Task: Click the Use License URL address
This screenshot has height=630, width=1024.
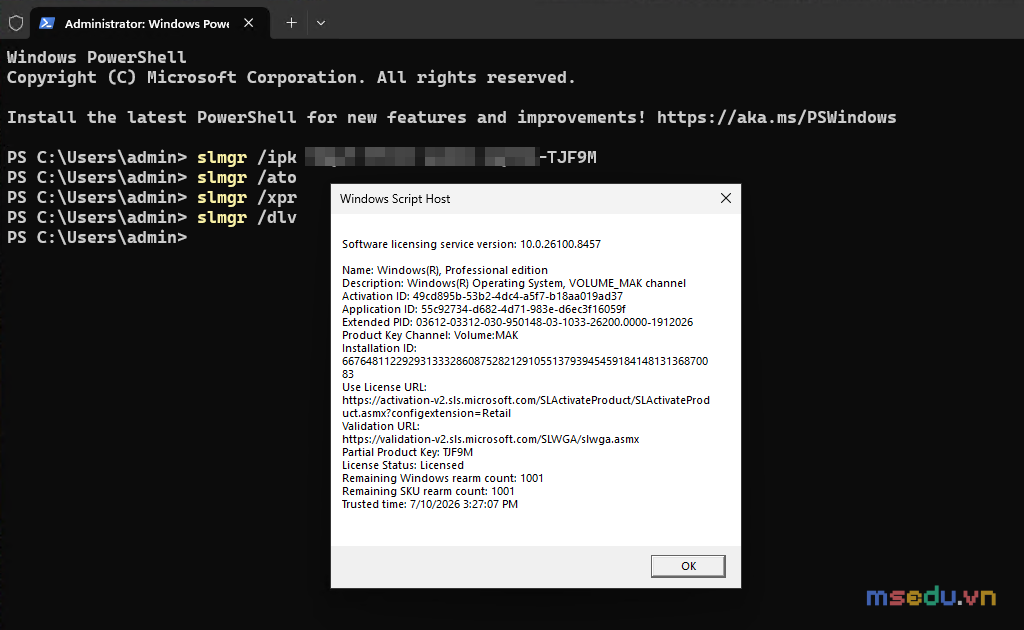Action: [526, 407]
